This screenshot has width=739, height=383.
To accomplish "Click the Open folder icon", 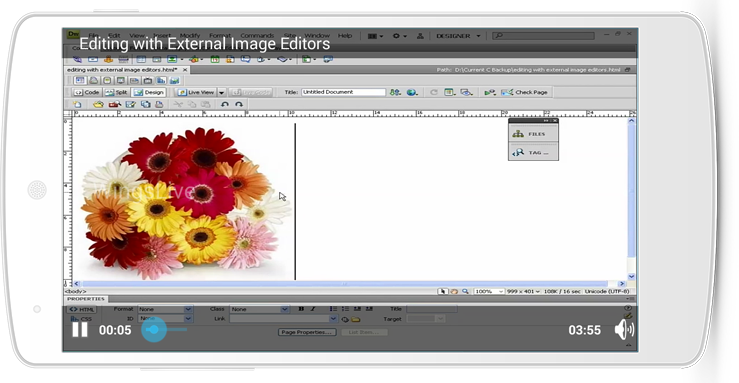I will pyautogui.click(x=98, y=105).
